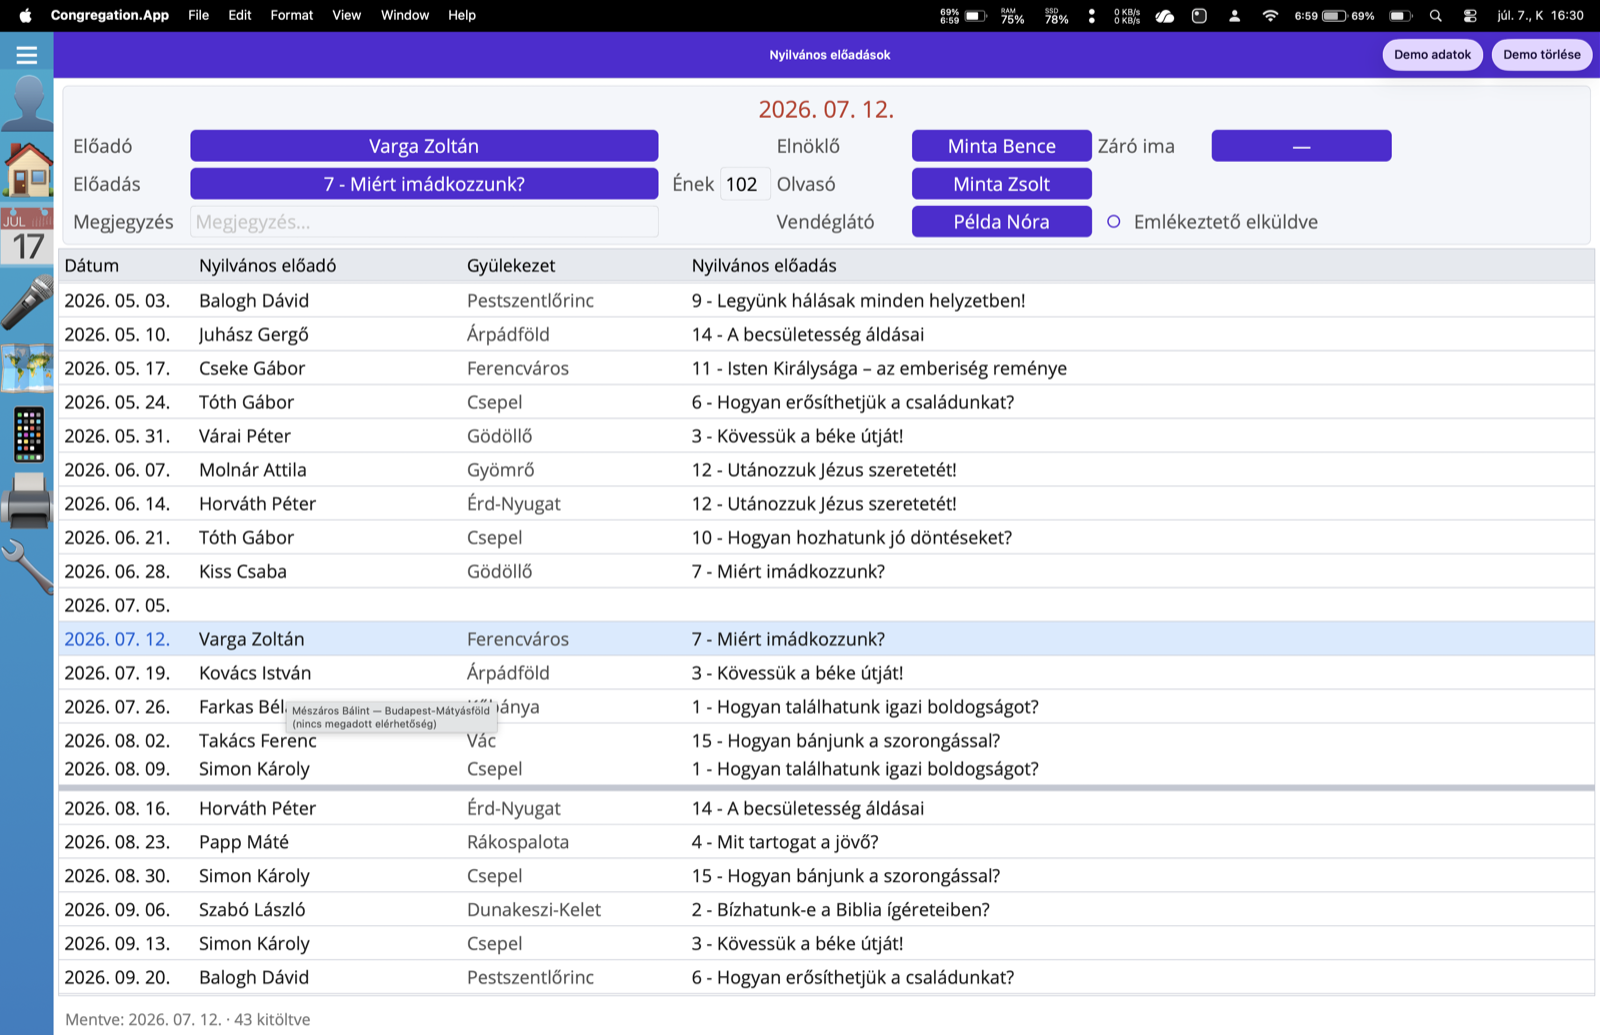Select the 2026. 07. 19. Kovács István row
This screenshot has width=1600, height=1035.
826,673
